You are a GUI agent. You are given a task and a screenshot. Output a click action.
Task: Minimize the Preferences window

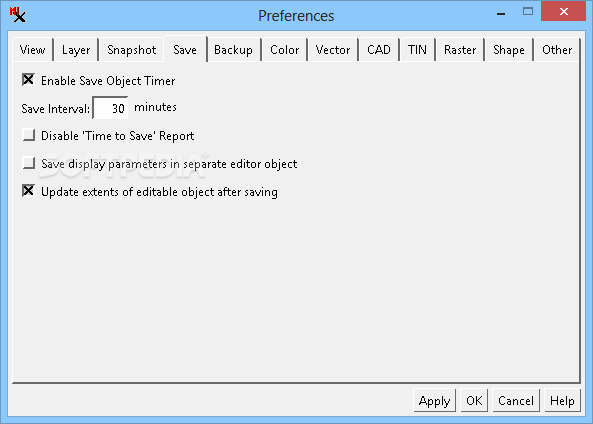point(501,14)
